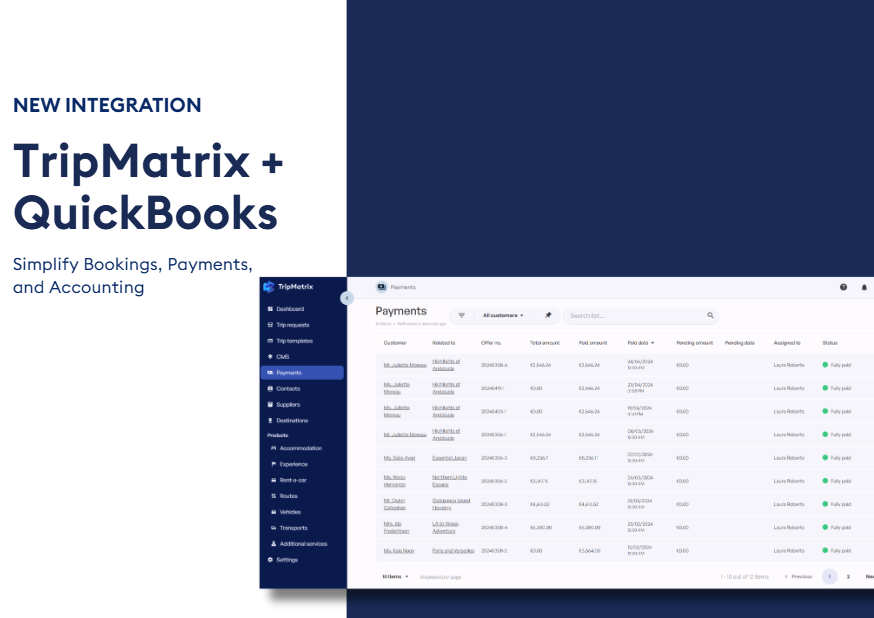Collapse the sidebar with the chevron toggle
The height and width of the screenshot is (618, 874).
346,299
